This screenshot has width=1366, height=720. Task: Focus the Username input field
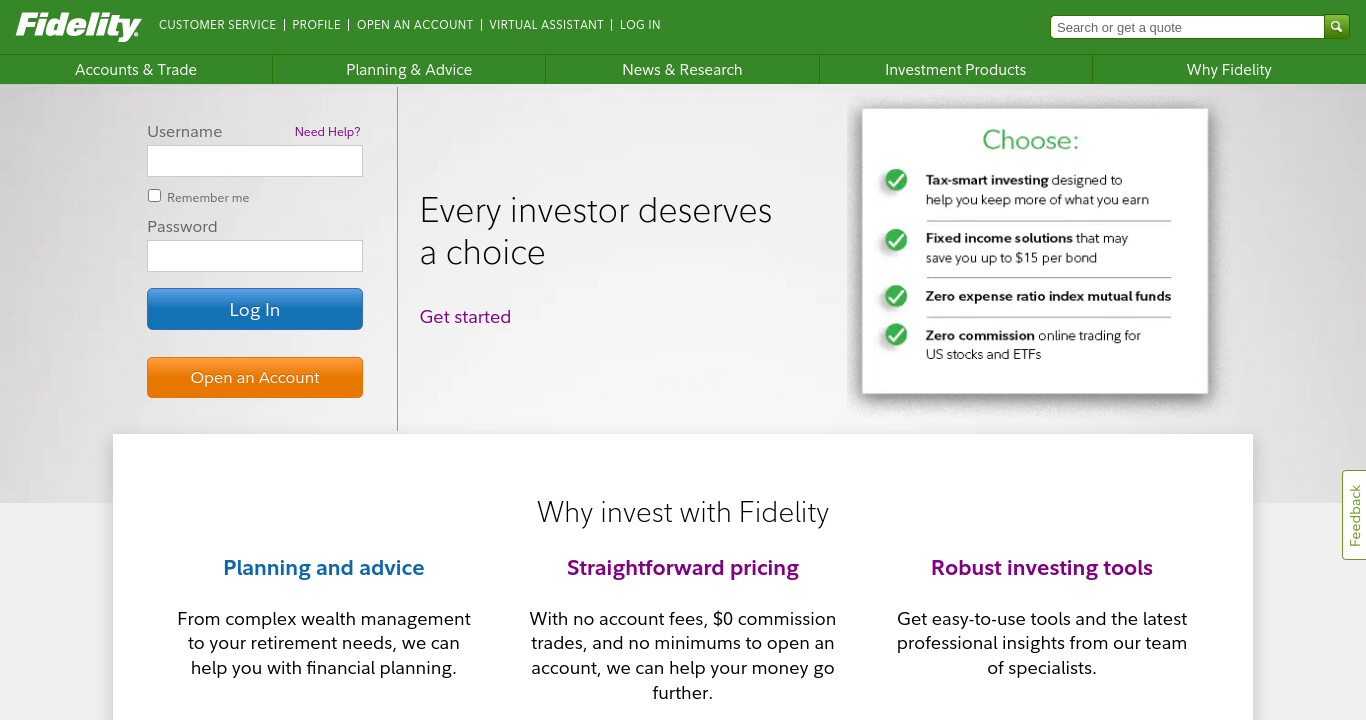[255, 161]
